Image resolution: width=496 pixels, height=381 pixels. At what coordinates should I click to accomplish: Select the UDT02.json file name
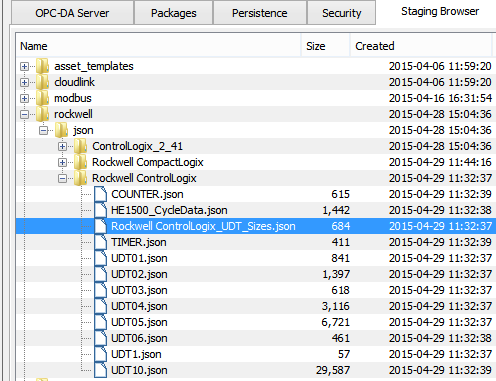pyautogui.click(x=139, y=274)
